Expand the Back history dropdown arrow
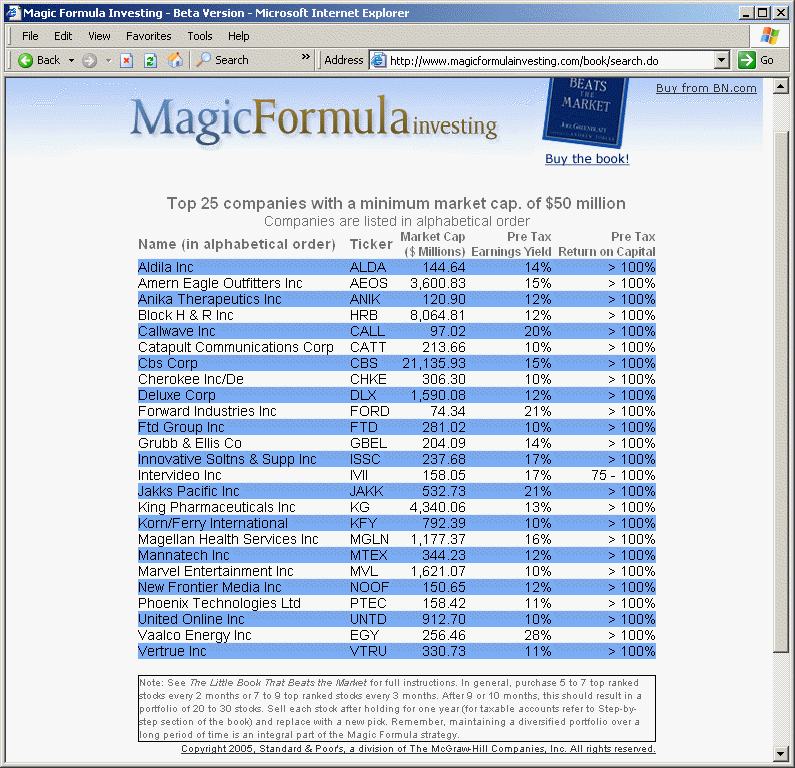Image resolution: width=795 pixels, height=768 pixels. 71,60
